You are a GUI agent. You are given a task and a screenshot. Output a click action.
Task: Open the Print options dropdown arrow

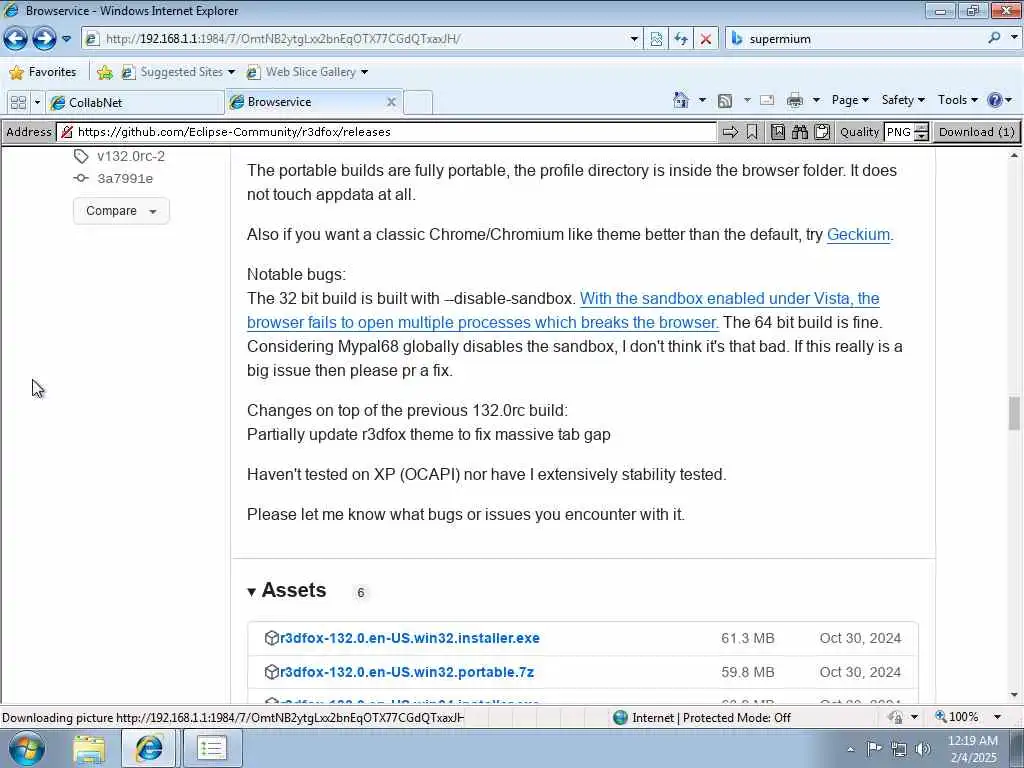(816, 100)
